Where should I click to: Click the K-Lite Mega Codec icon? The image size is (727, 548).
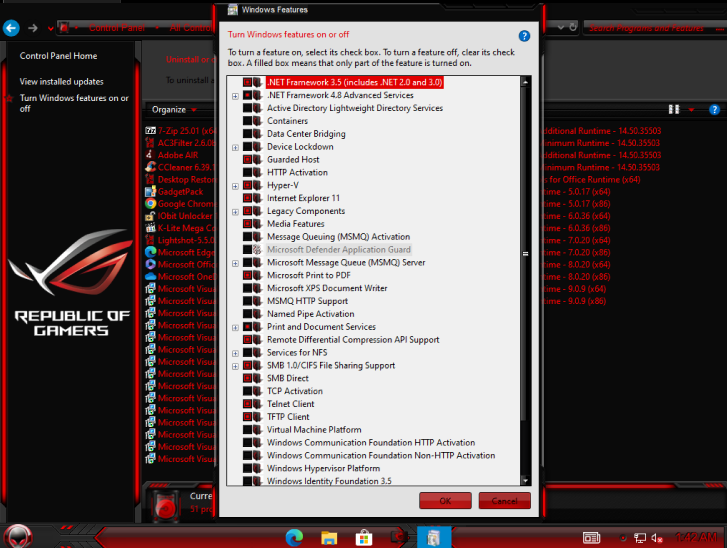pos(150,228)
